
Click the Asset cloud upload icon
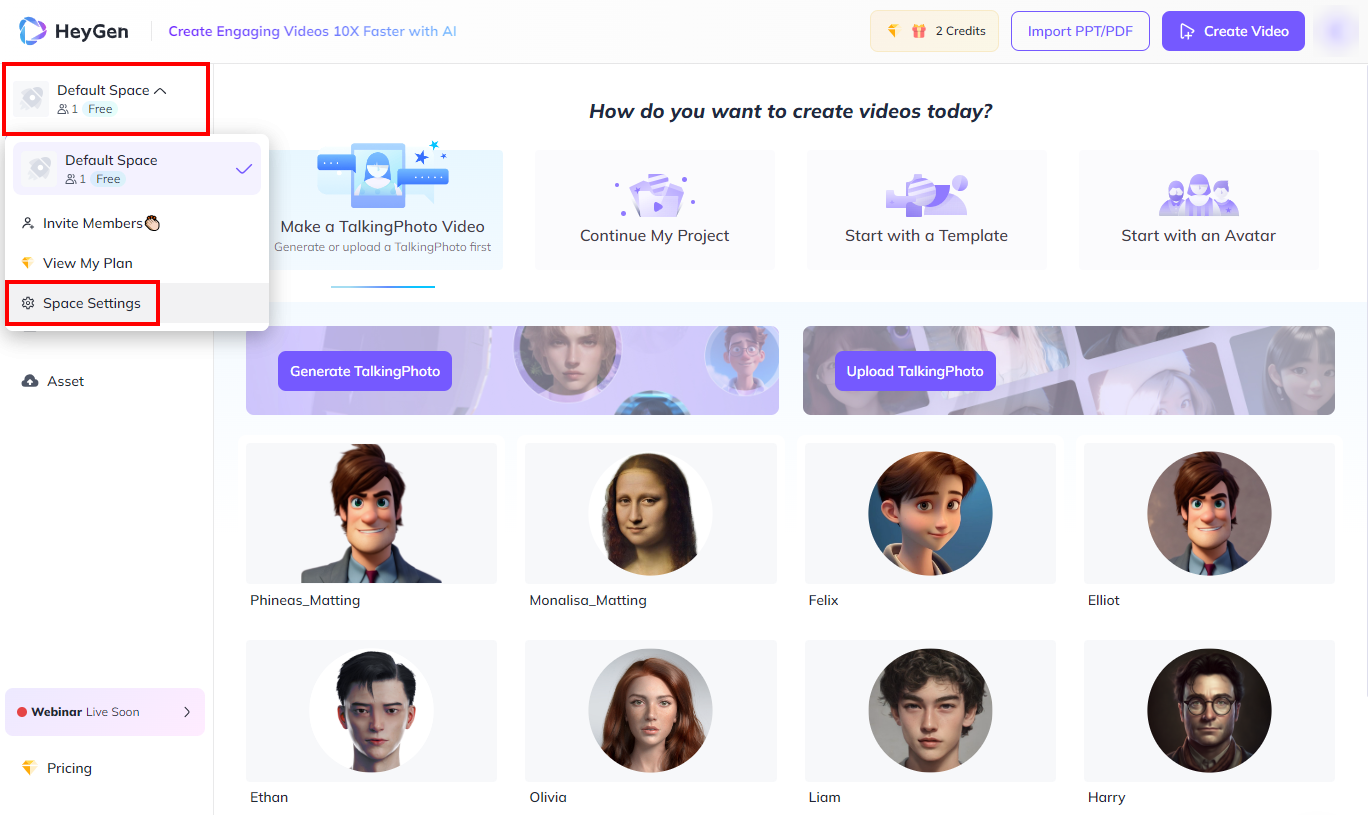pyautogui.click(x=30, y=381)
